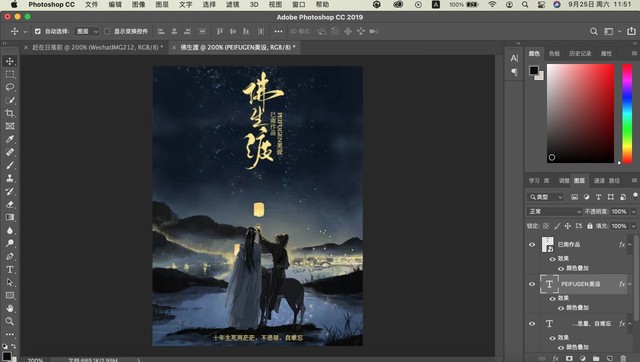
Task: Open the 滤镜 menu
Action: (232, 4)
